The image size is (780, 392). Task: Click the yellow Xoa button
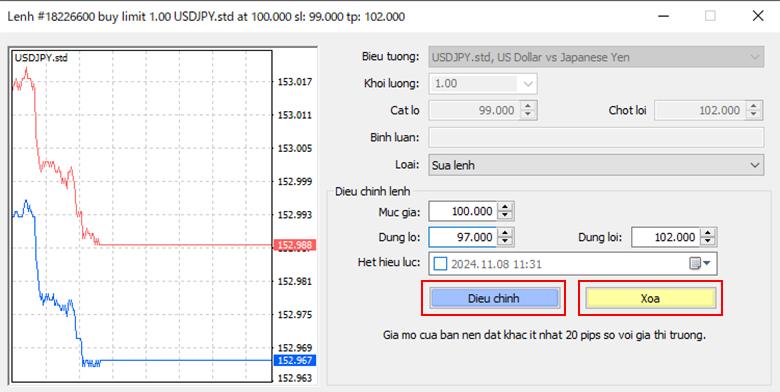click(x=650, y=298)
